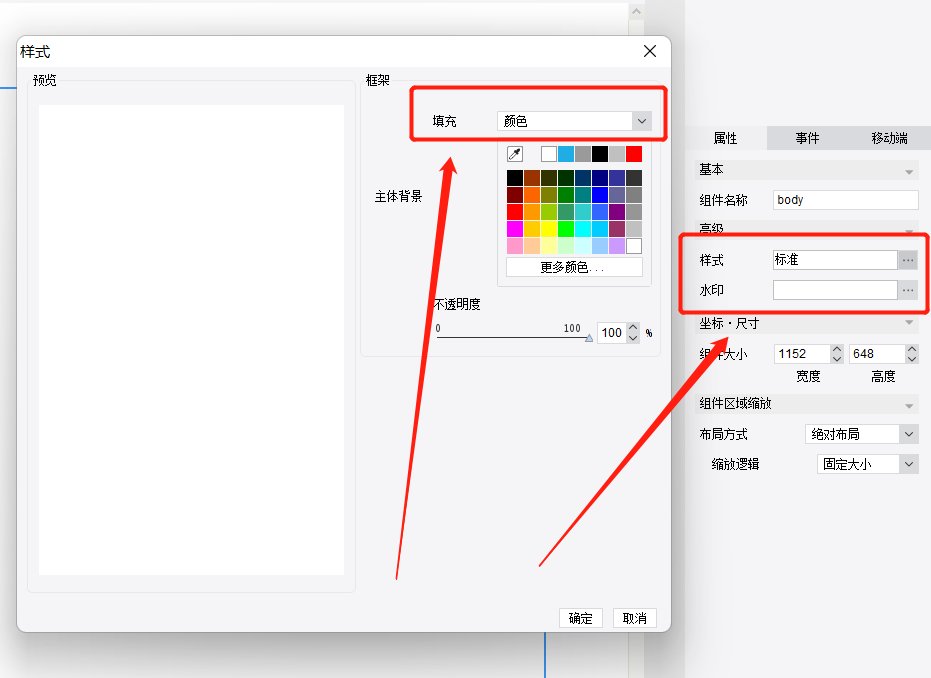
Task: Open the 水印 ellipsis editor button
Action: click(908, 290)
